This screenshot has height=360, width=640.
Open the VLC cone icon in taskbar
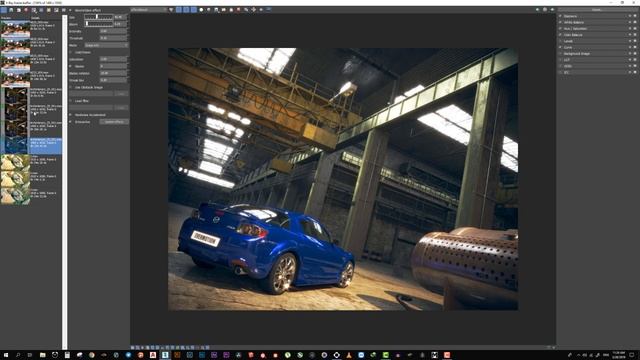[349, 355]
